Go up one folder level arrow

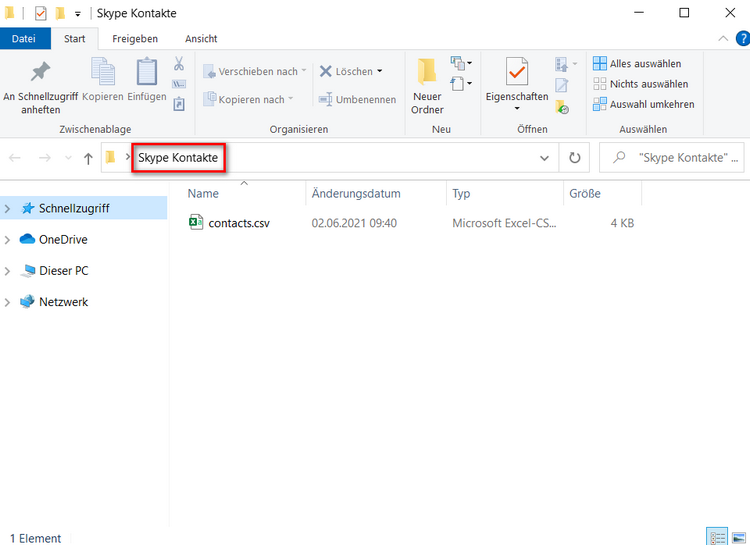tap(88, 158)
